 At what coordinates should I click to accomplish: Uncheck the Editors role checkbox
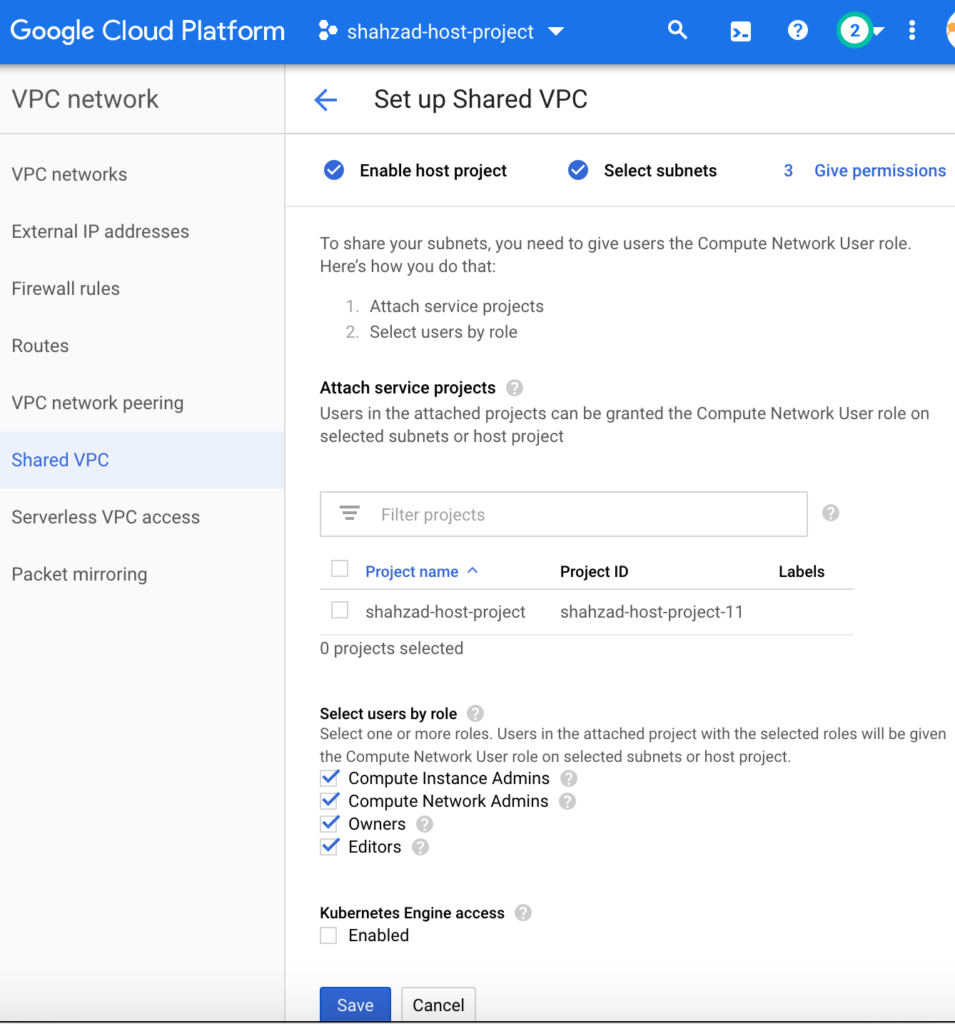(x=329, y=846)
